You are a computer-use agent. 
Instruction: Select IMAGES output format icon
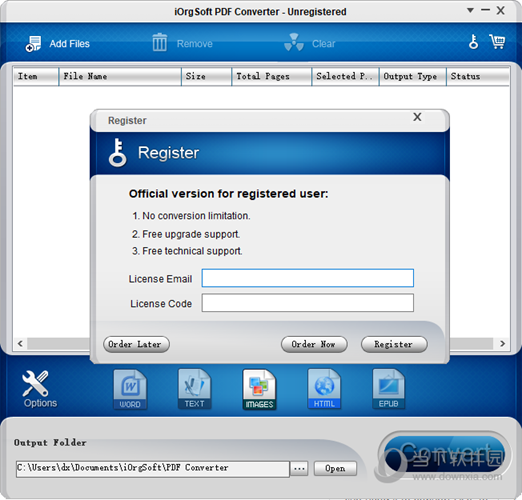click(x=259, y=389)
